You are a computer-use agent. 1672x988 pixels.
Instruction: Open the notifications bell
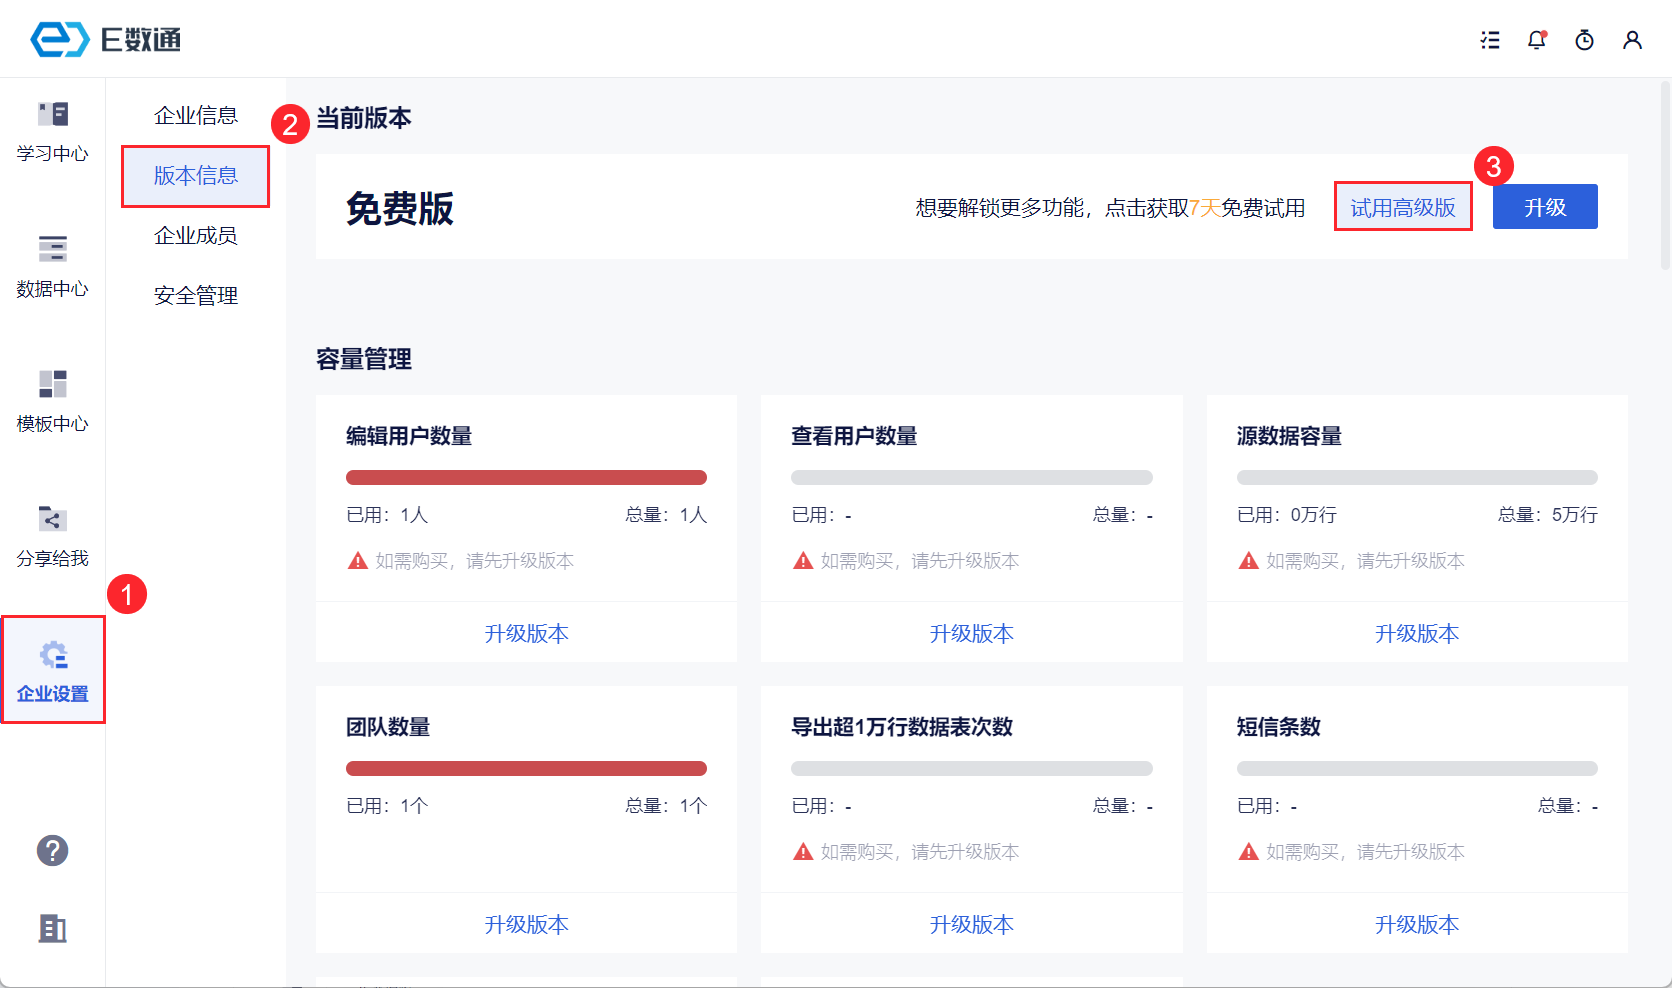1537,40
